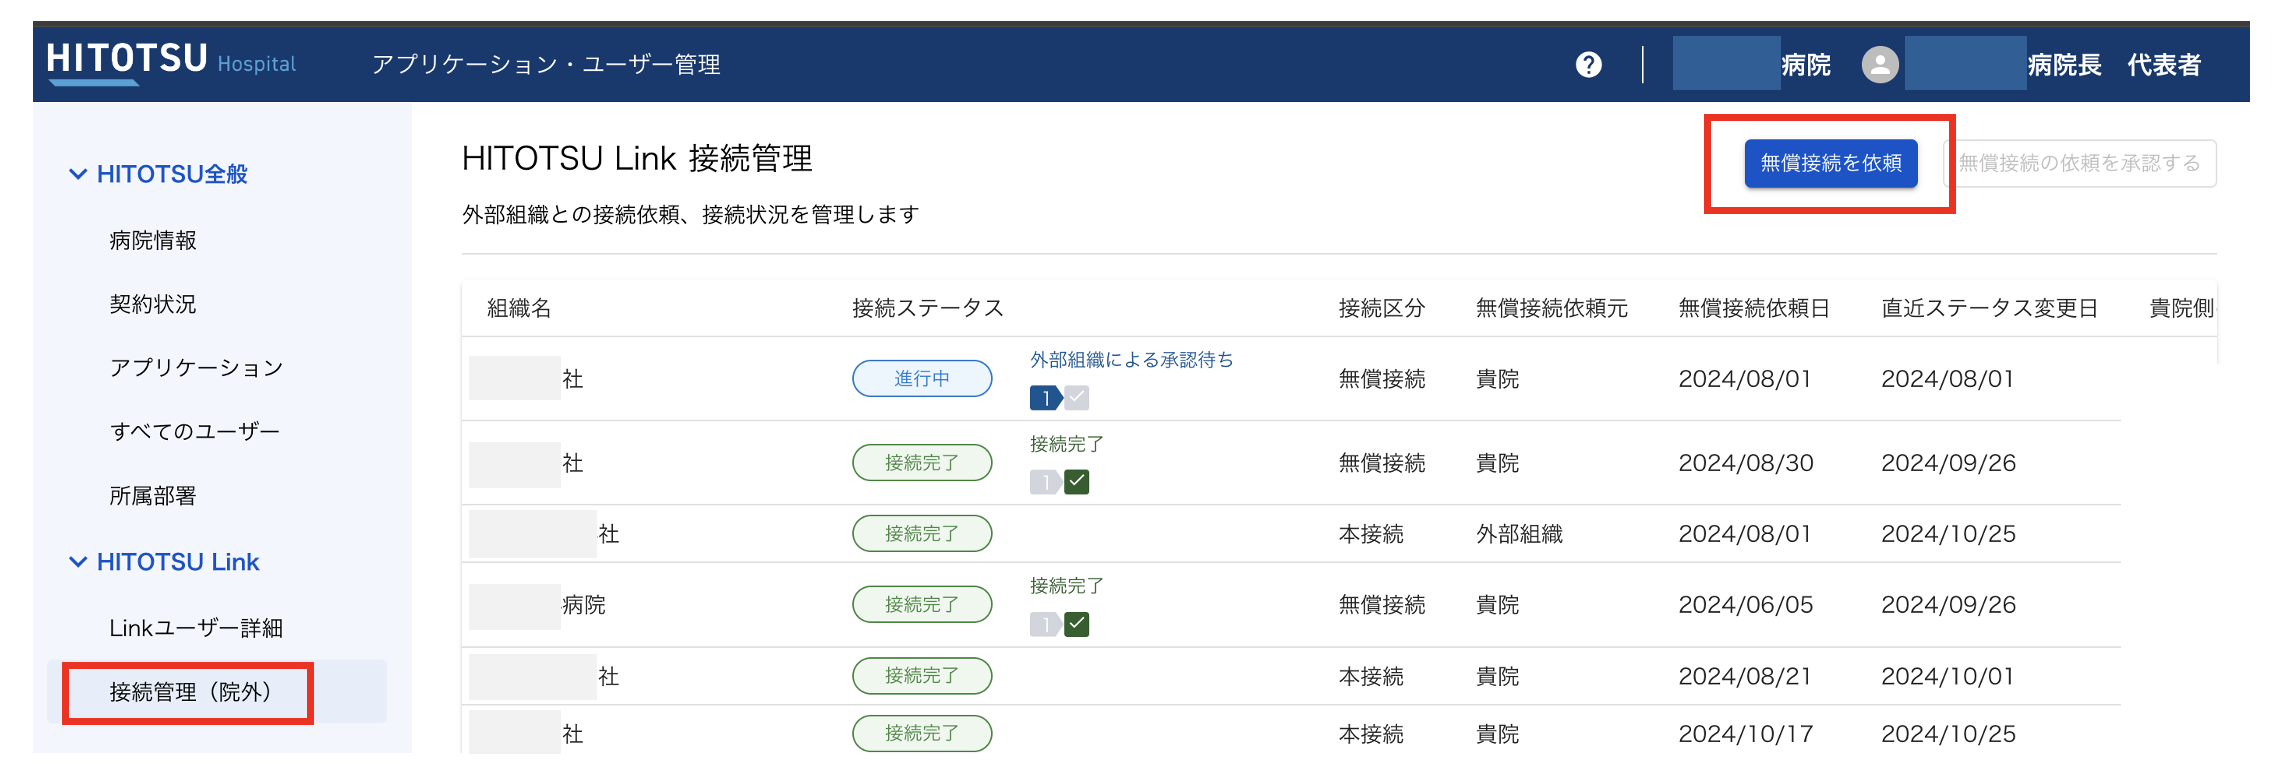2286x782 pixels.
Task: Click 病院 organization name in 2024/06/05 row
Action: 584,605
